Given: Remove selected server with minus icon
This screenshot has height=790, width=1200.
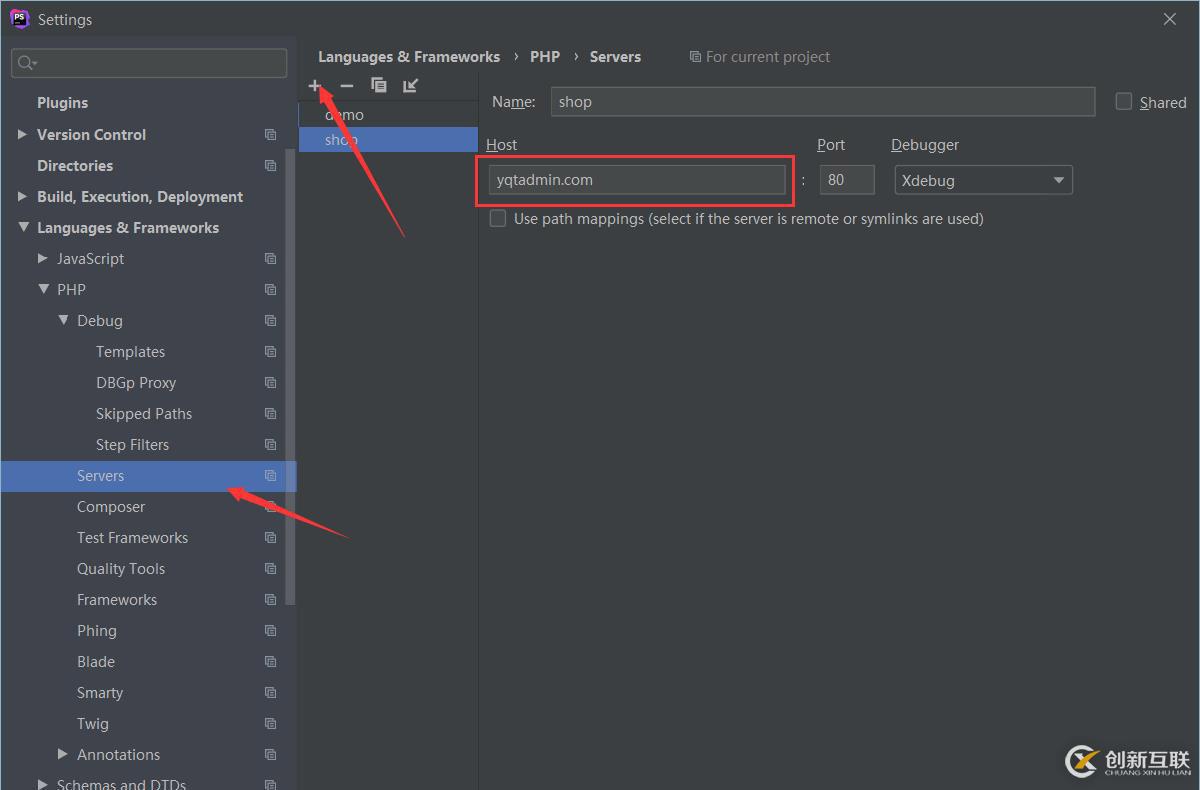Looking at the screenshot, I should (x=347, y=86).
